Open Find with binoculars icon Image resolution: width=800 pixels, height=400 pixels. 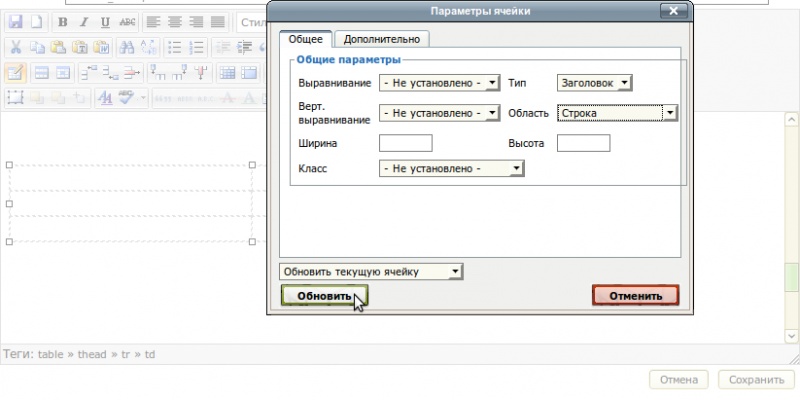click(x=127, y=47)
